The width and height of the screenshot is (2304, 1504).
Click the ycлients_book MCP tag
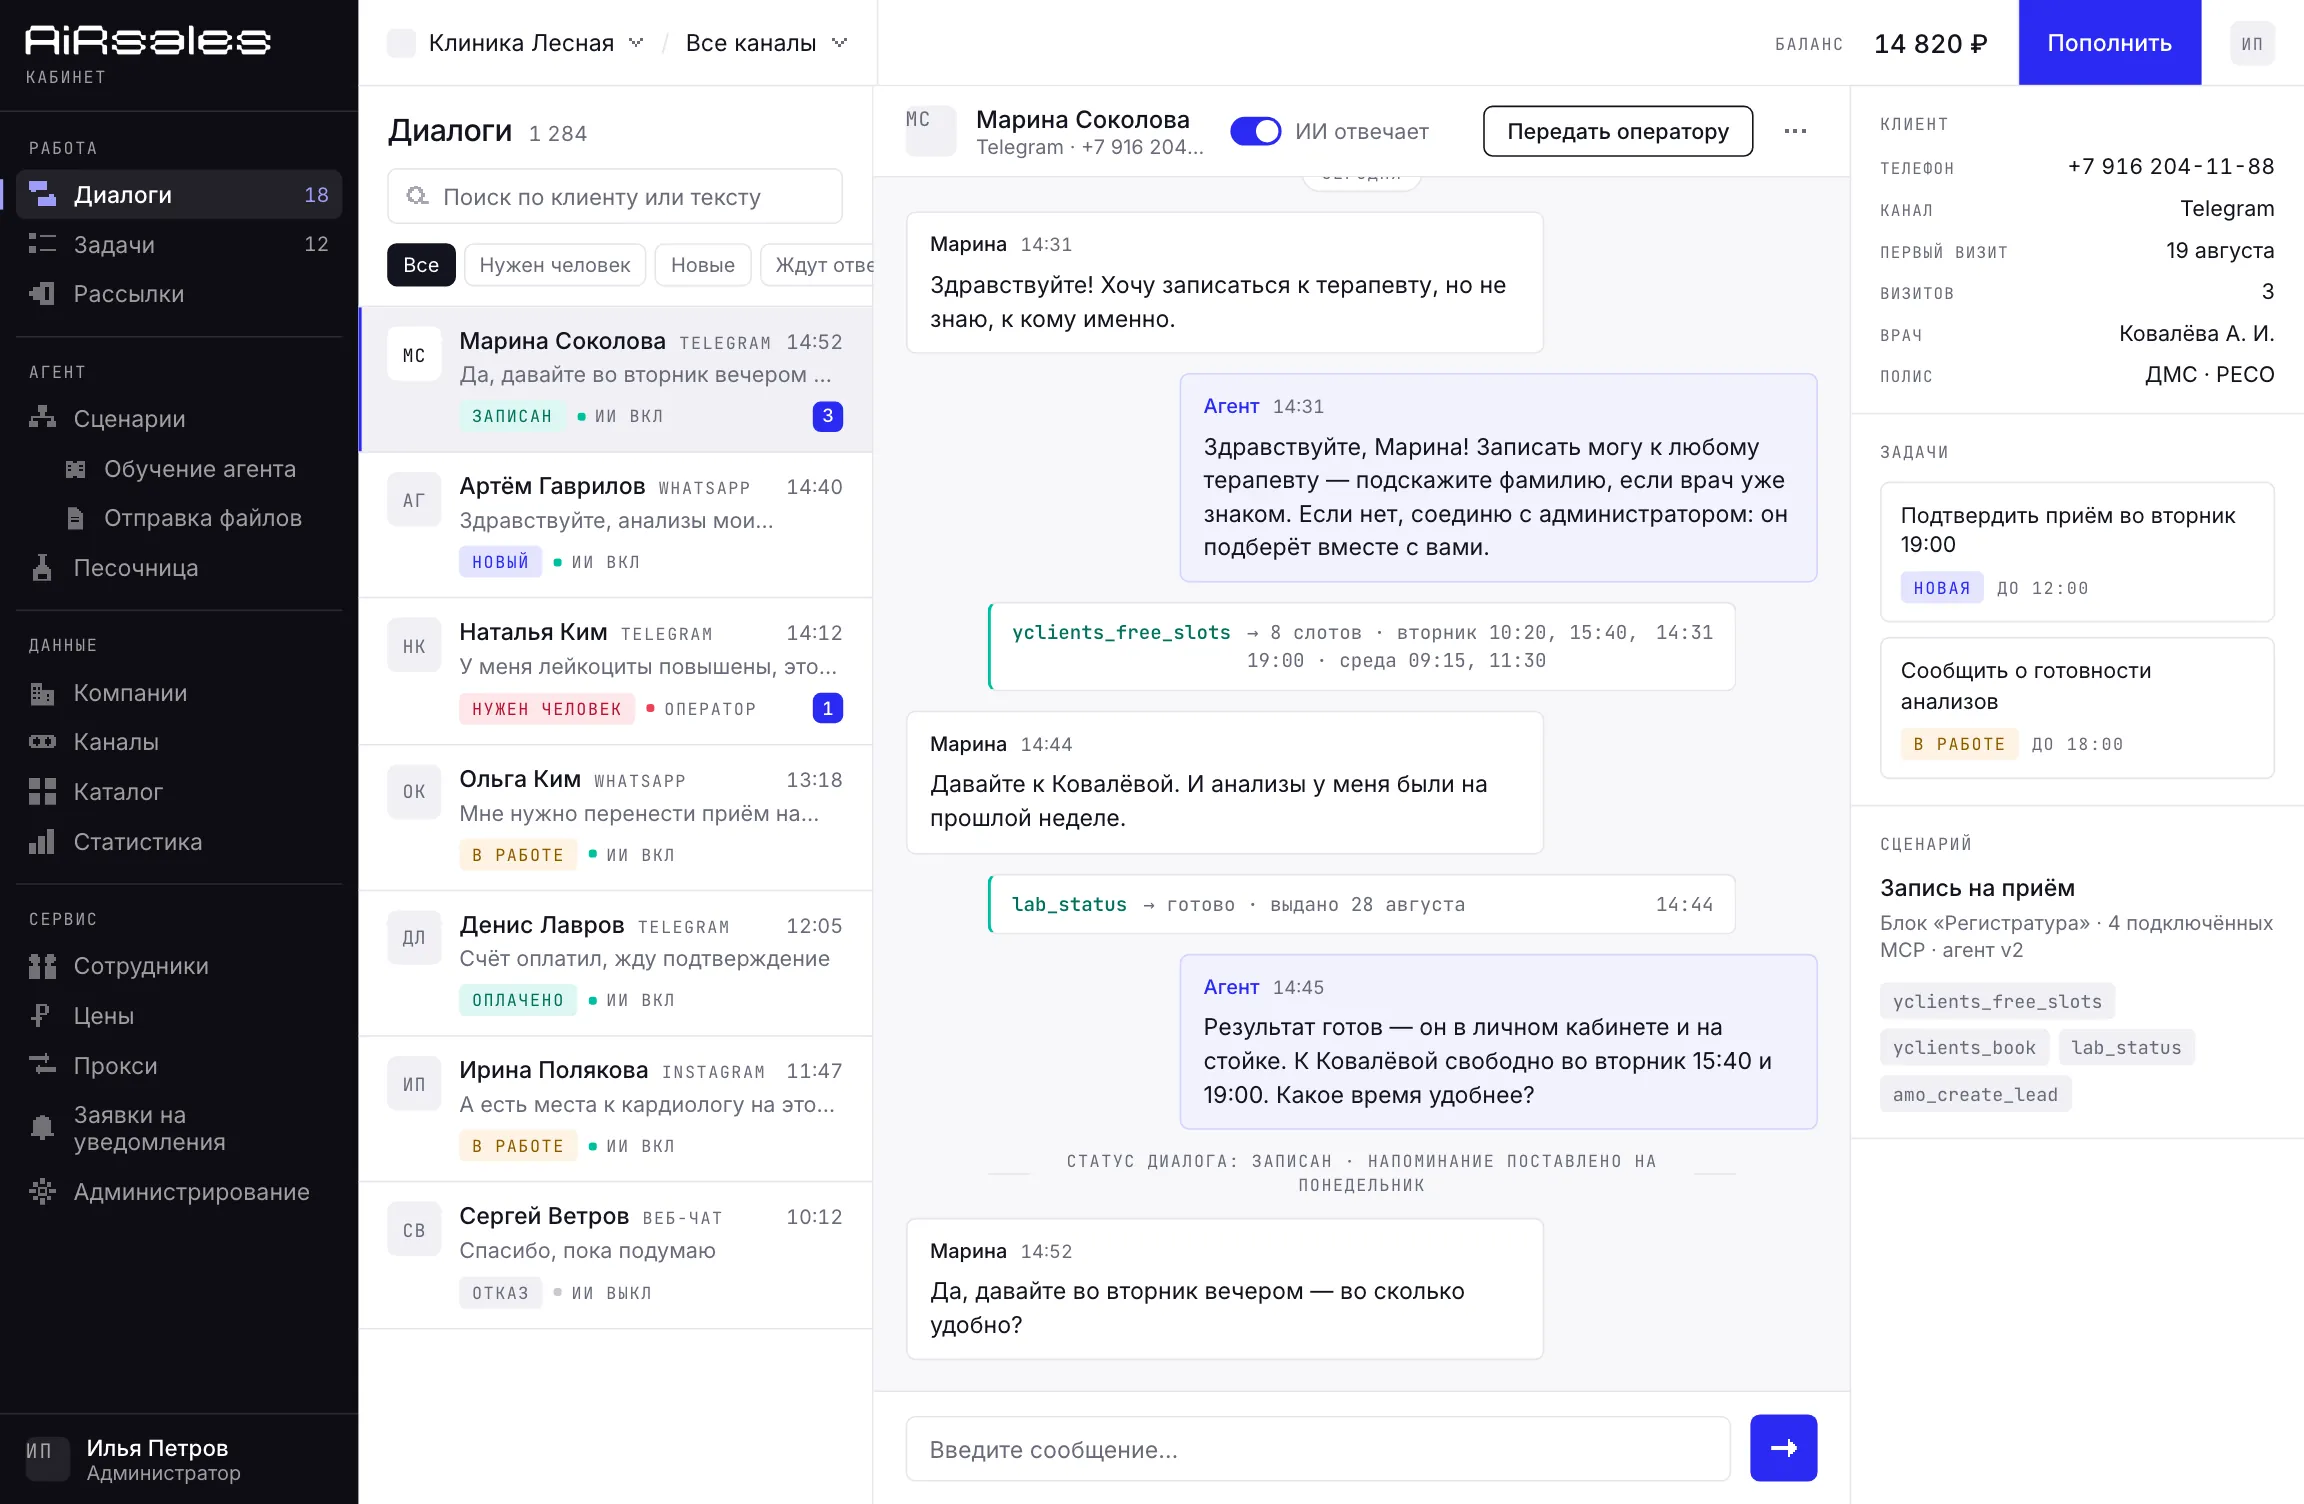[x=1964, y=1047]
